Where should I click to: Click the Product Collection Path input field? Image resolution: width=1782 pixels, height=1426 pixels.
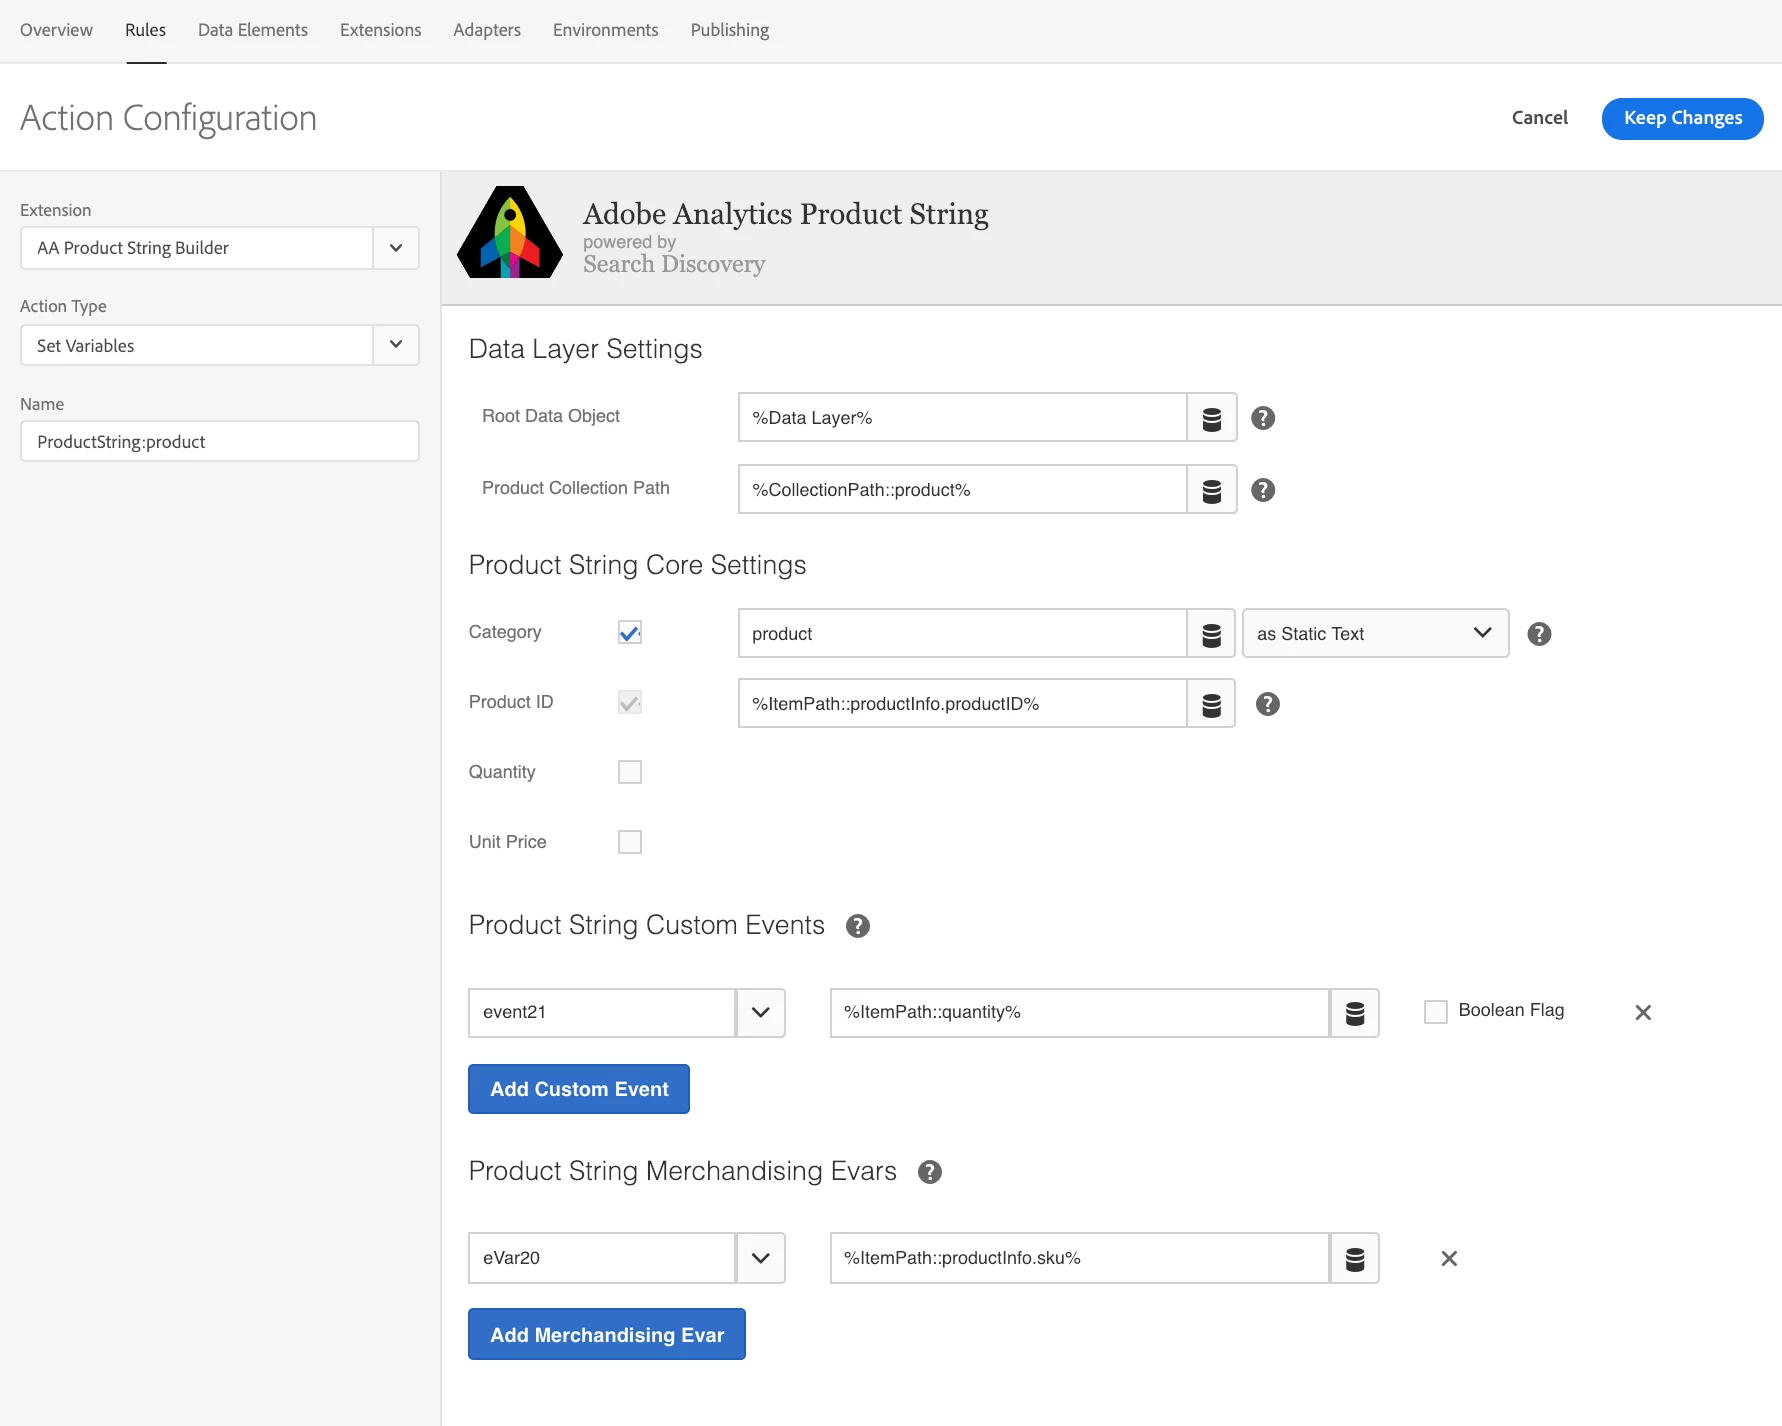pos(963,490)
